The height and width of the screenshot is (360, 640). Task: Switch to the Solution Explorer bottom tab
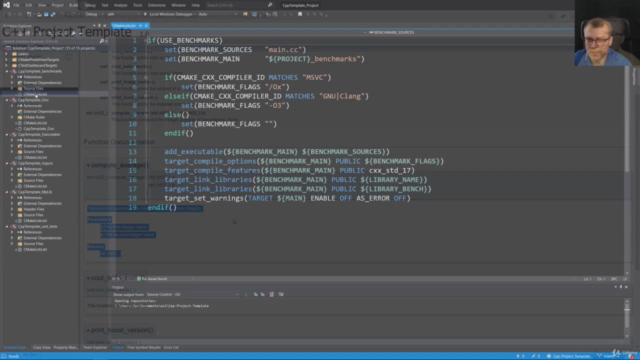click(15, 348)
